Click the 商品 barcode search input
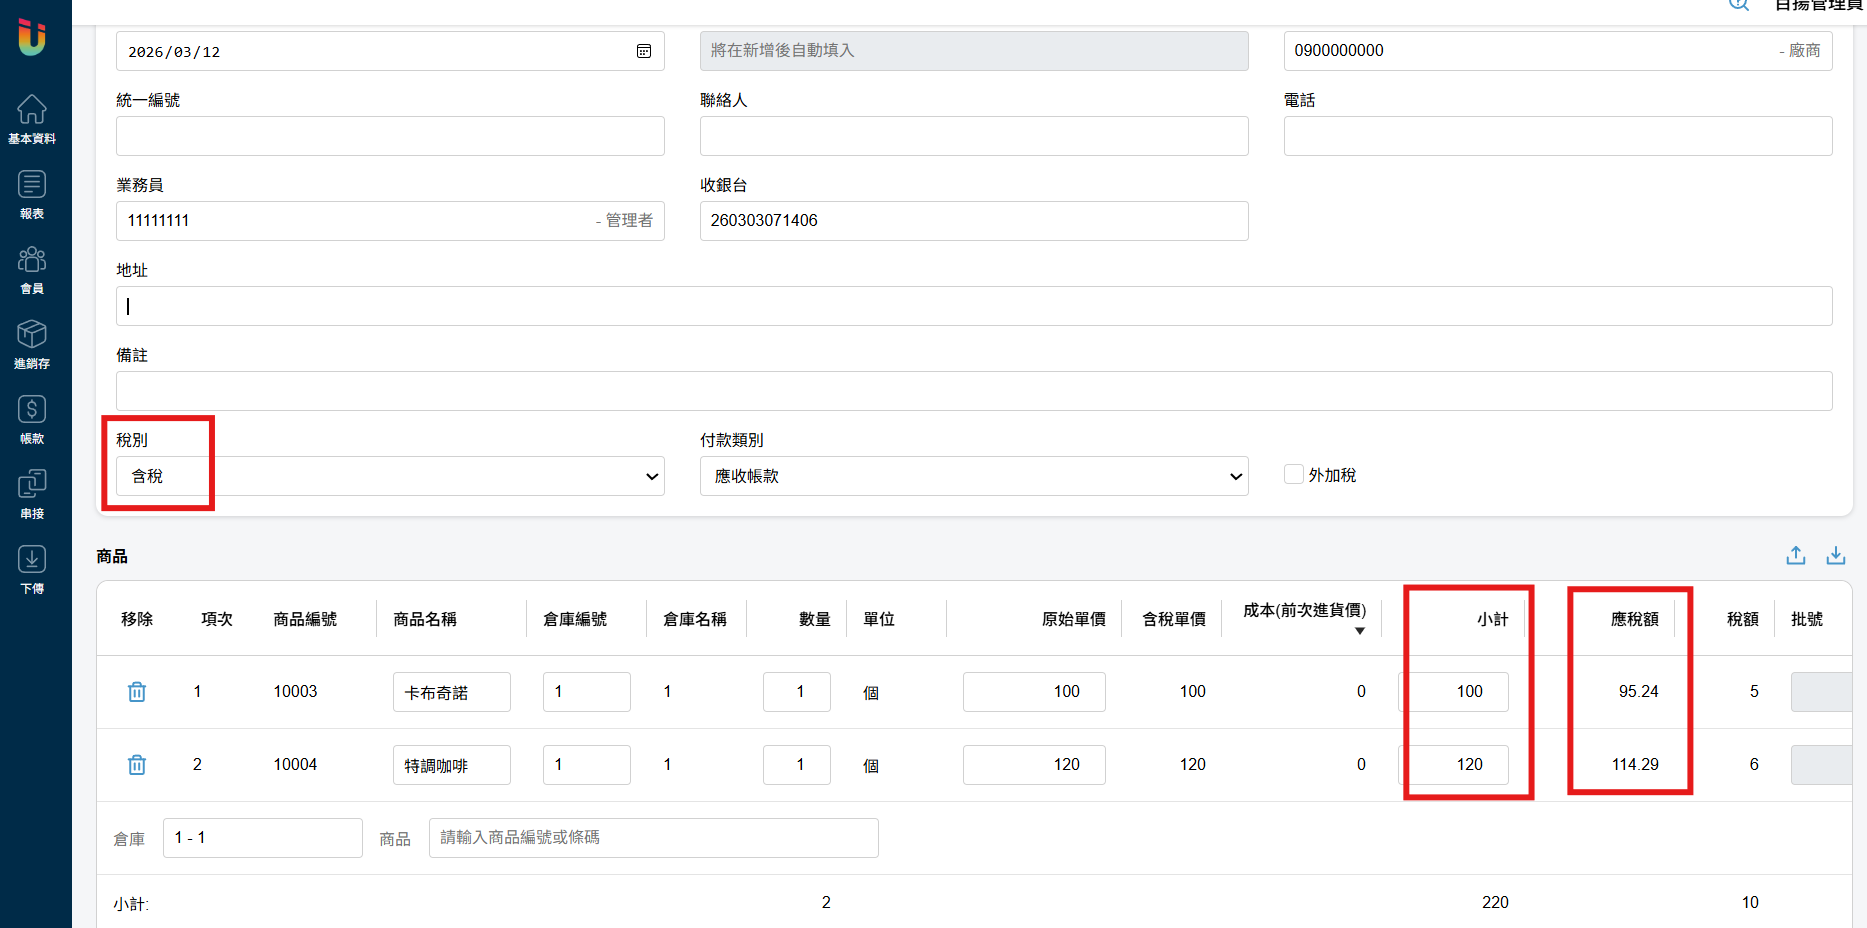The image size is (1867, 928). [653, 838]
